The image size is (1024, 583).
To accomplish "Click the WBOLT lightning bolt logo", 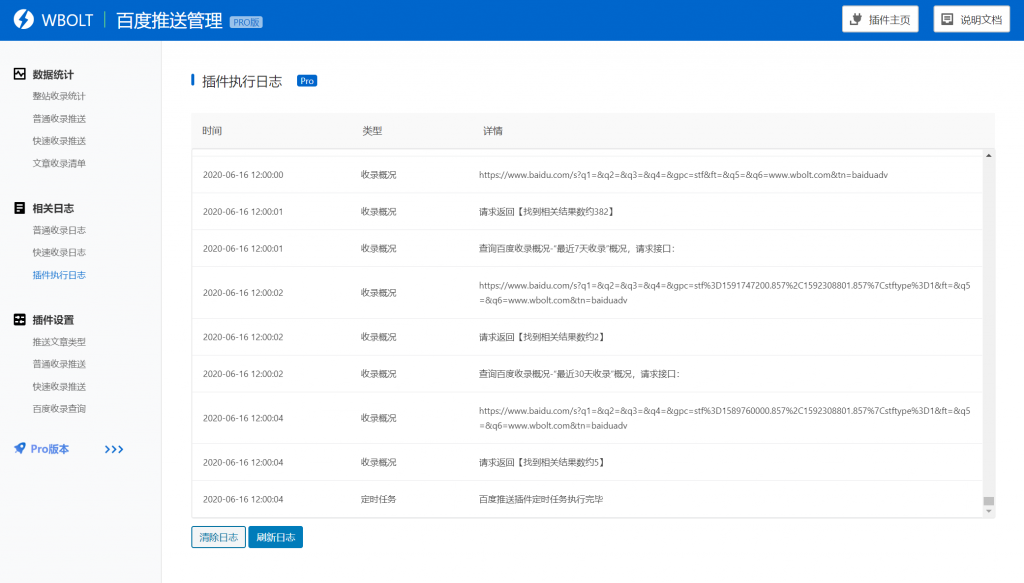I will [x=24, y=18].
